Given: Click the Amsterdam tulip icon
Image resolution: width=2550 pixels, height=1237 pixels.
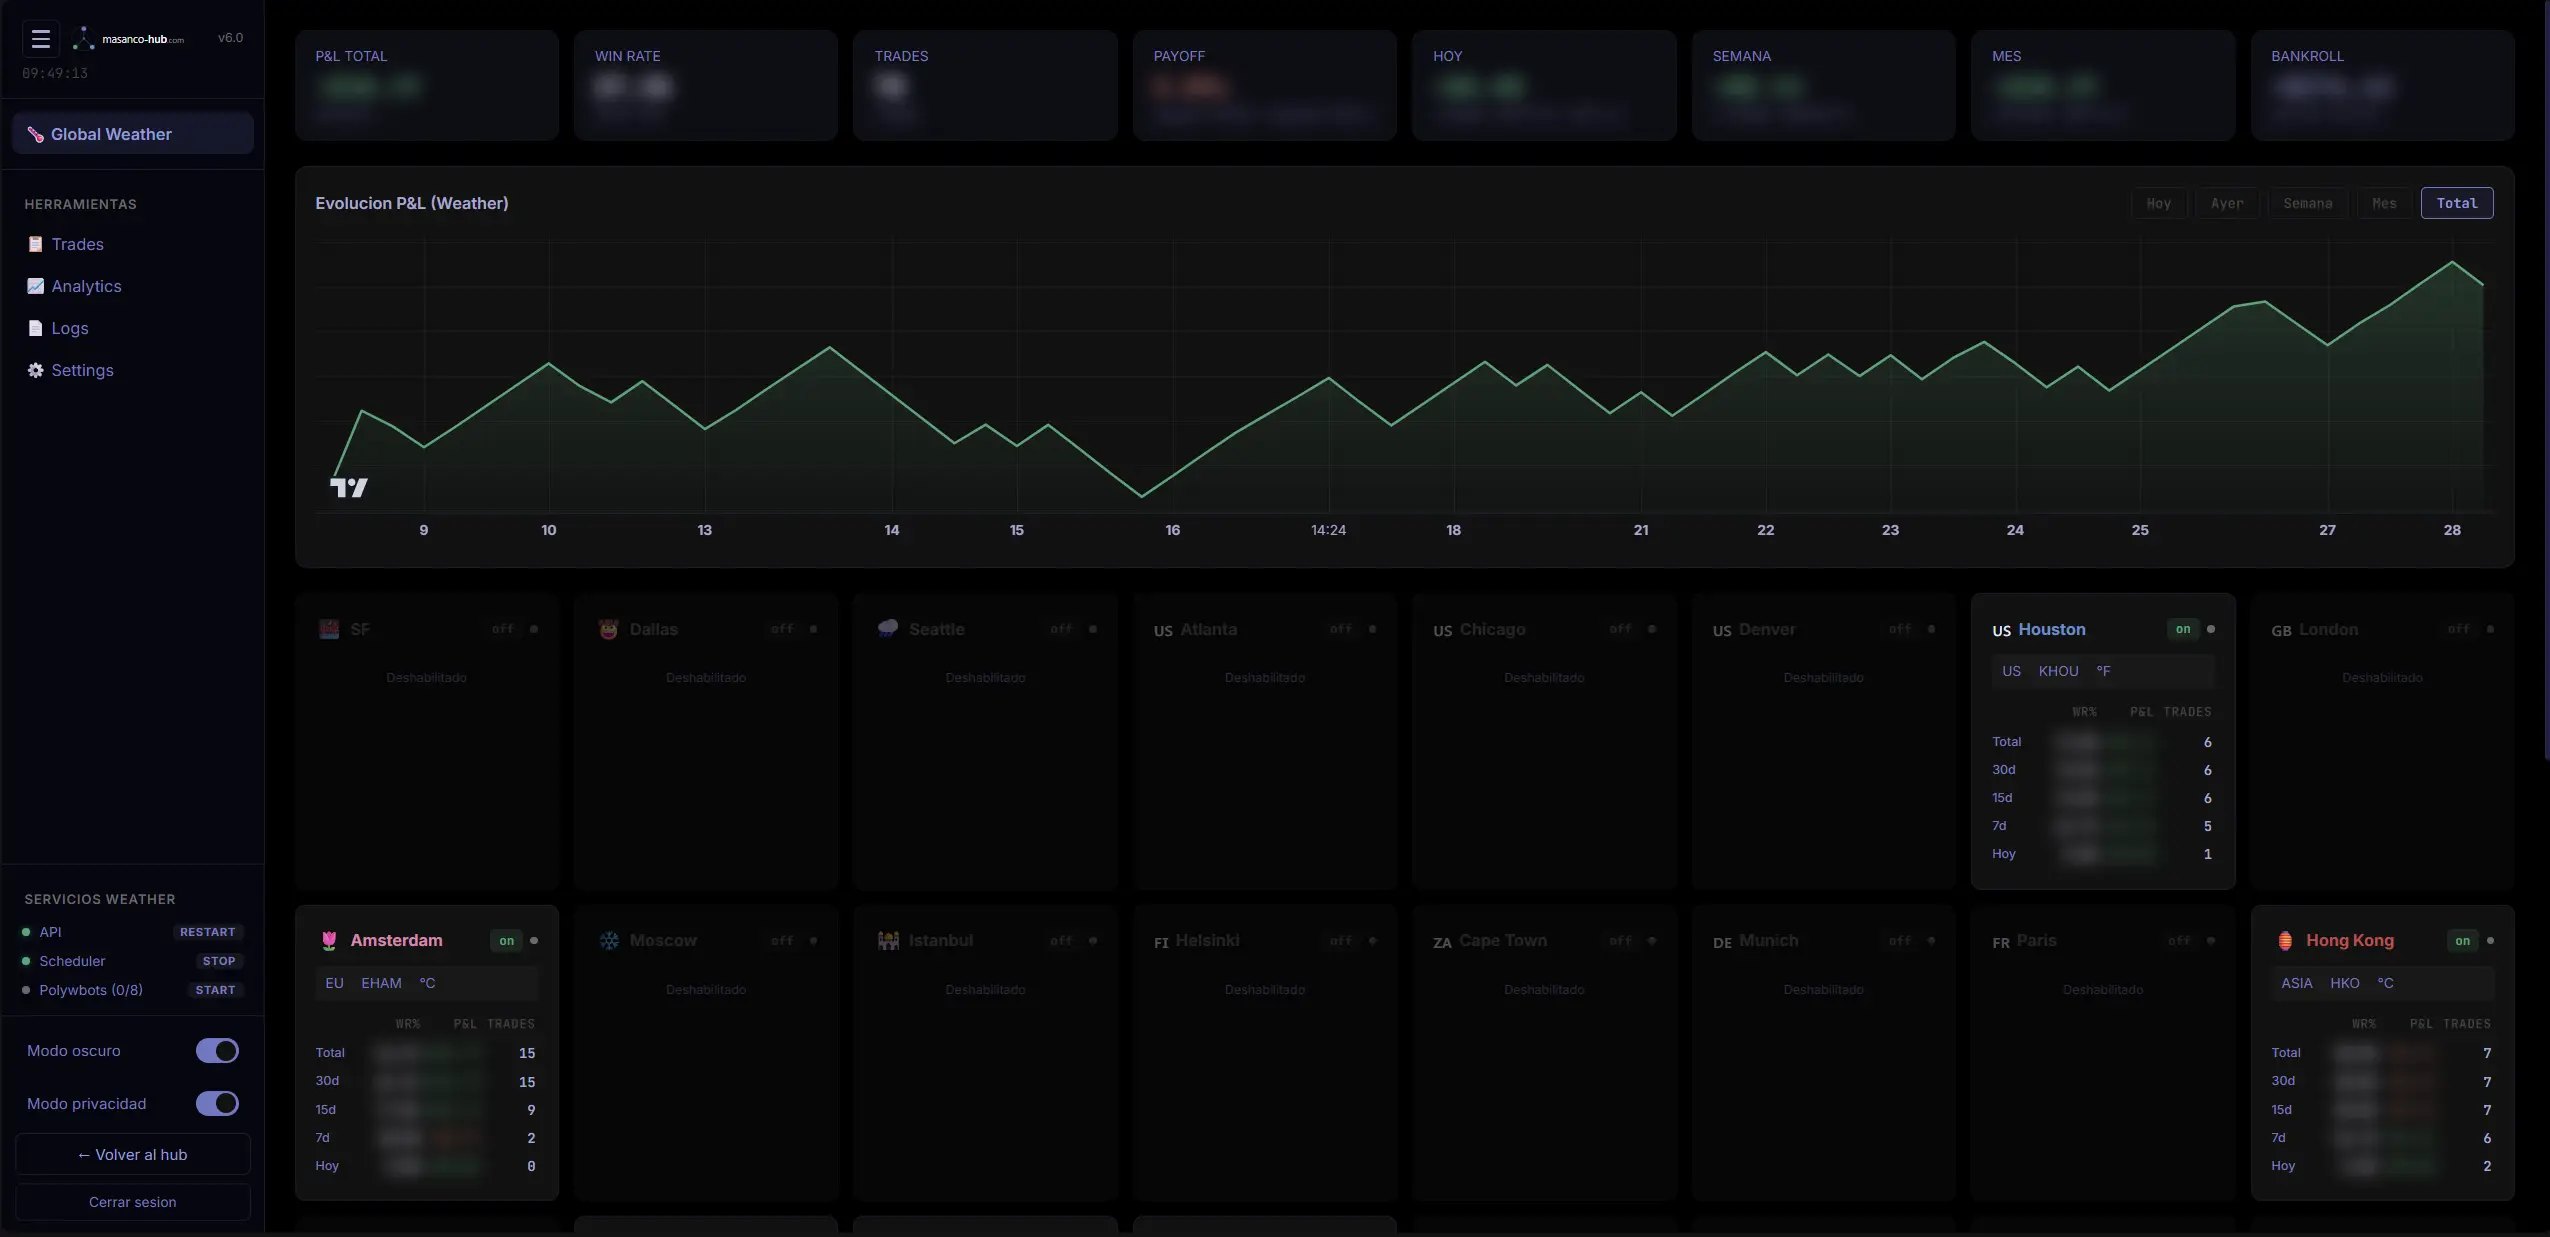Looking at the screenshot, I should [329, 940].
